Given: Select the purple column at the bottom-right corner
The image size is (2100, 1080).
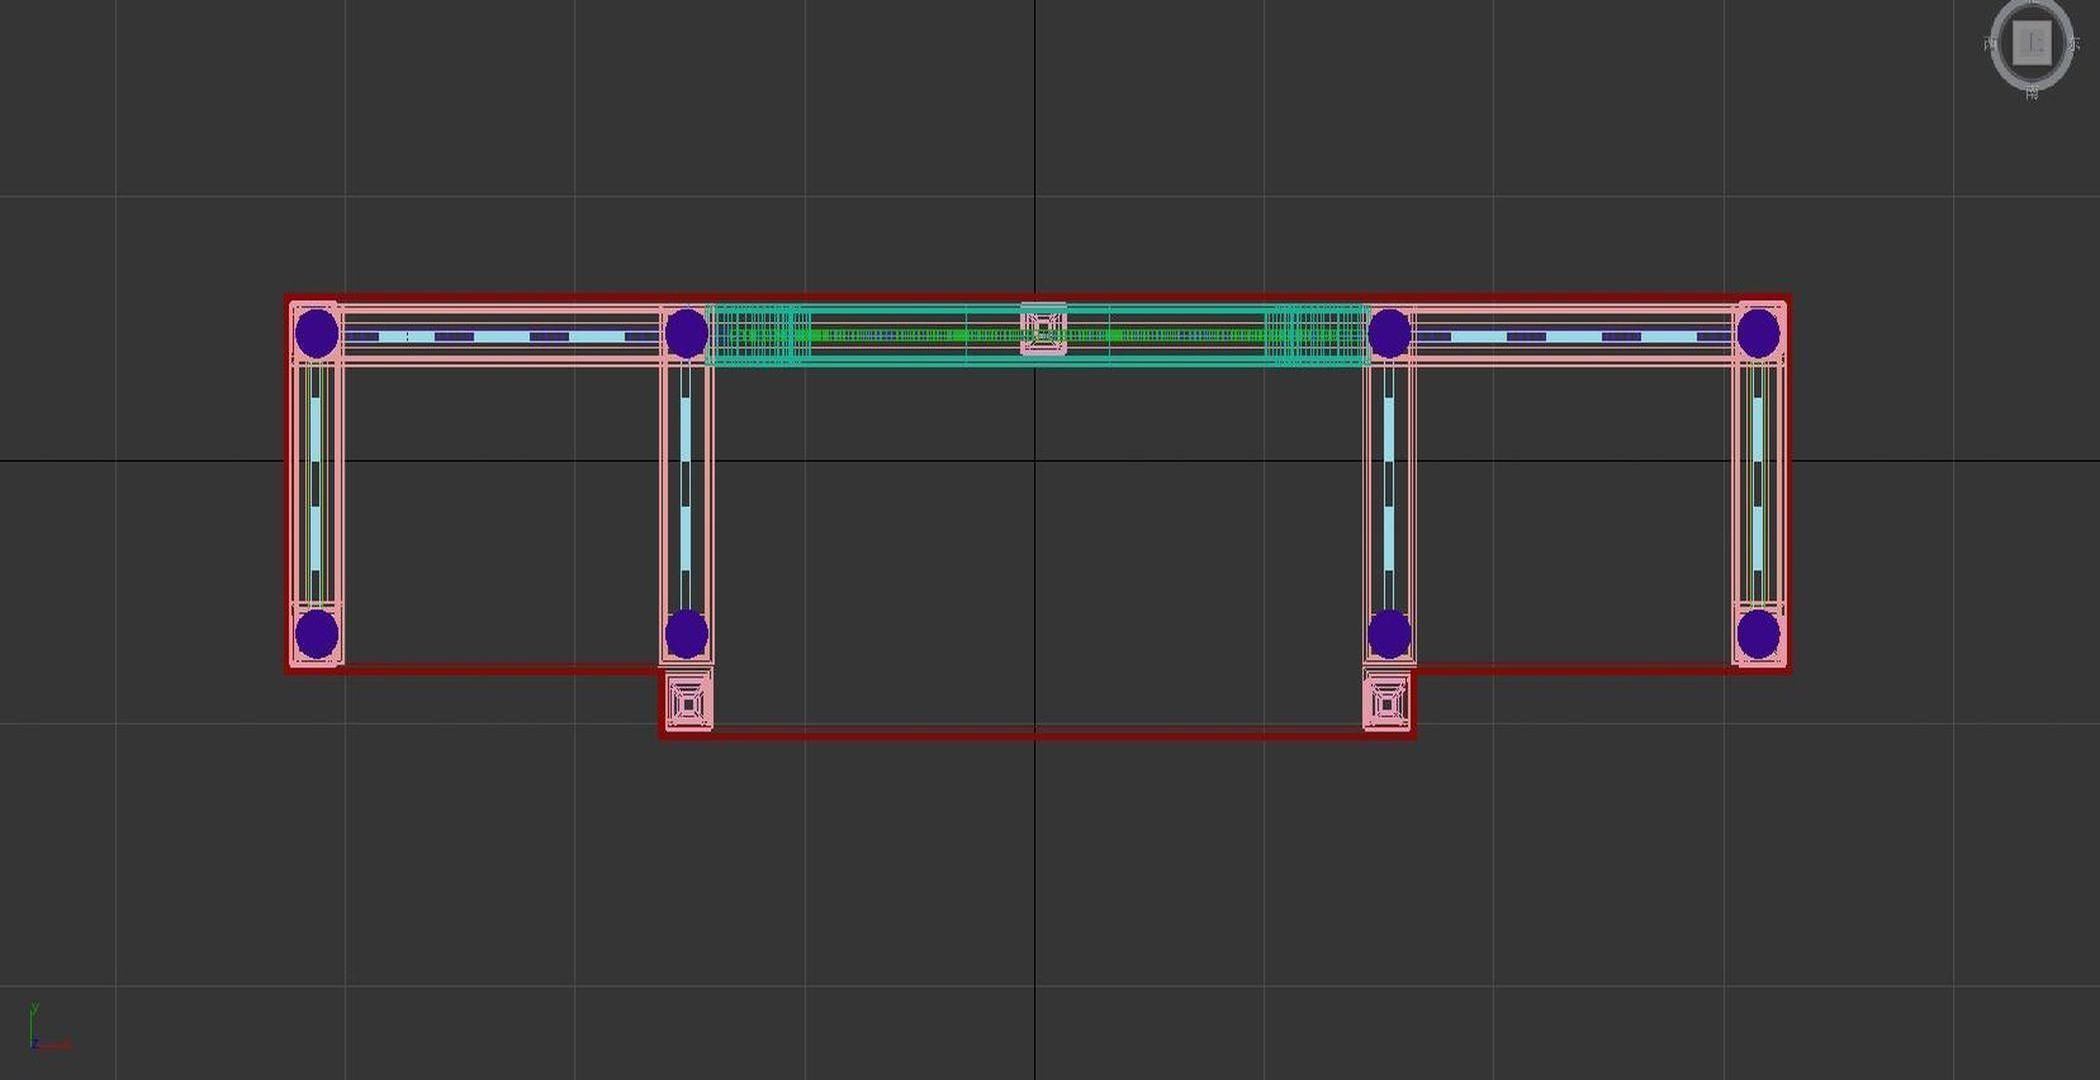Looking at the screenshot, I should pyautogui.click(x=1758, y=634).
